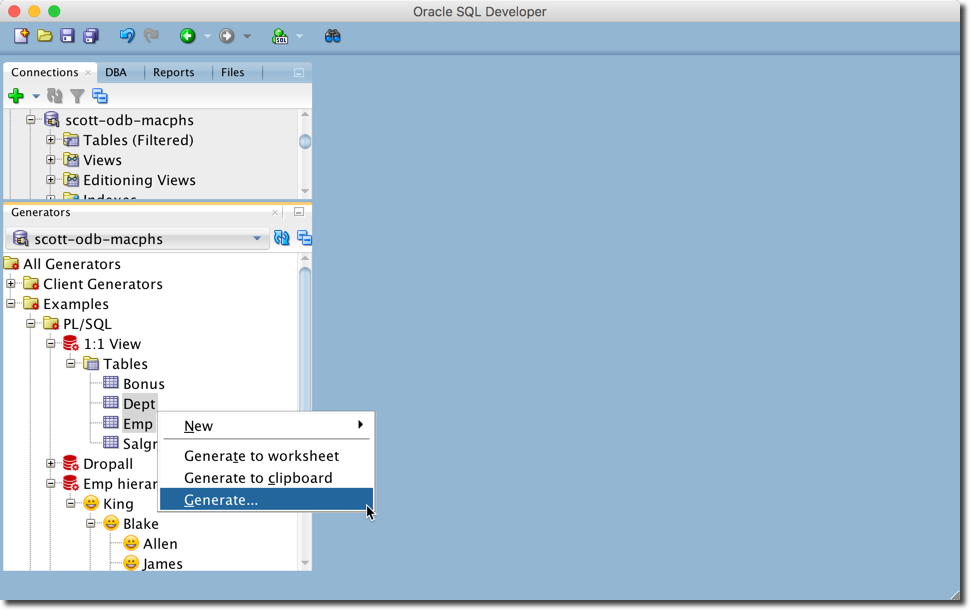Viewport: 970px width, 610px height.
Task: Select the Bonus table
Action: pos(144,384)
